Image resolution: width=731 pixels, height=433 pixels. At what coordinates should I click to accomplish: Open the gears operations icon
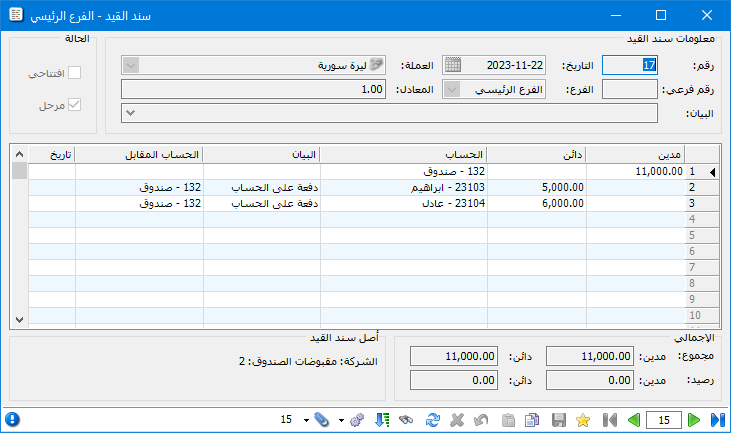point(357,420)
